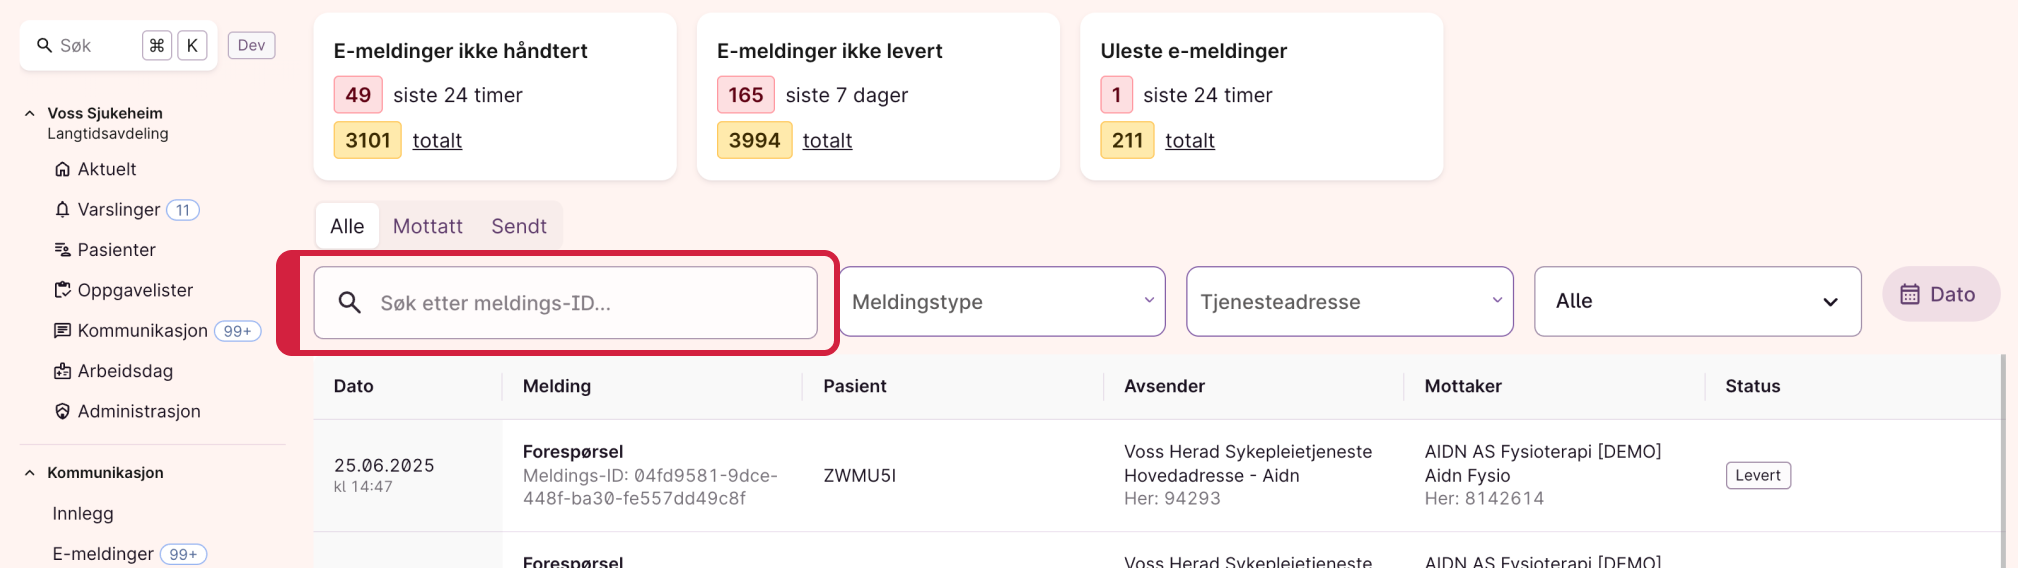Collapse the Kommunikasjon sidebar group
The height and width of the screenshot is (568, 2018).
pos(30,473)
